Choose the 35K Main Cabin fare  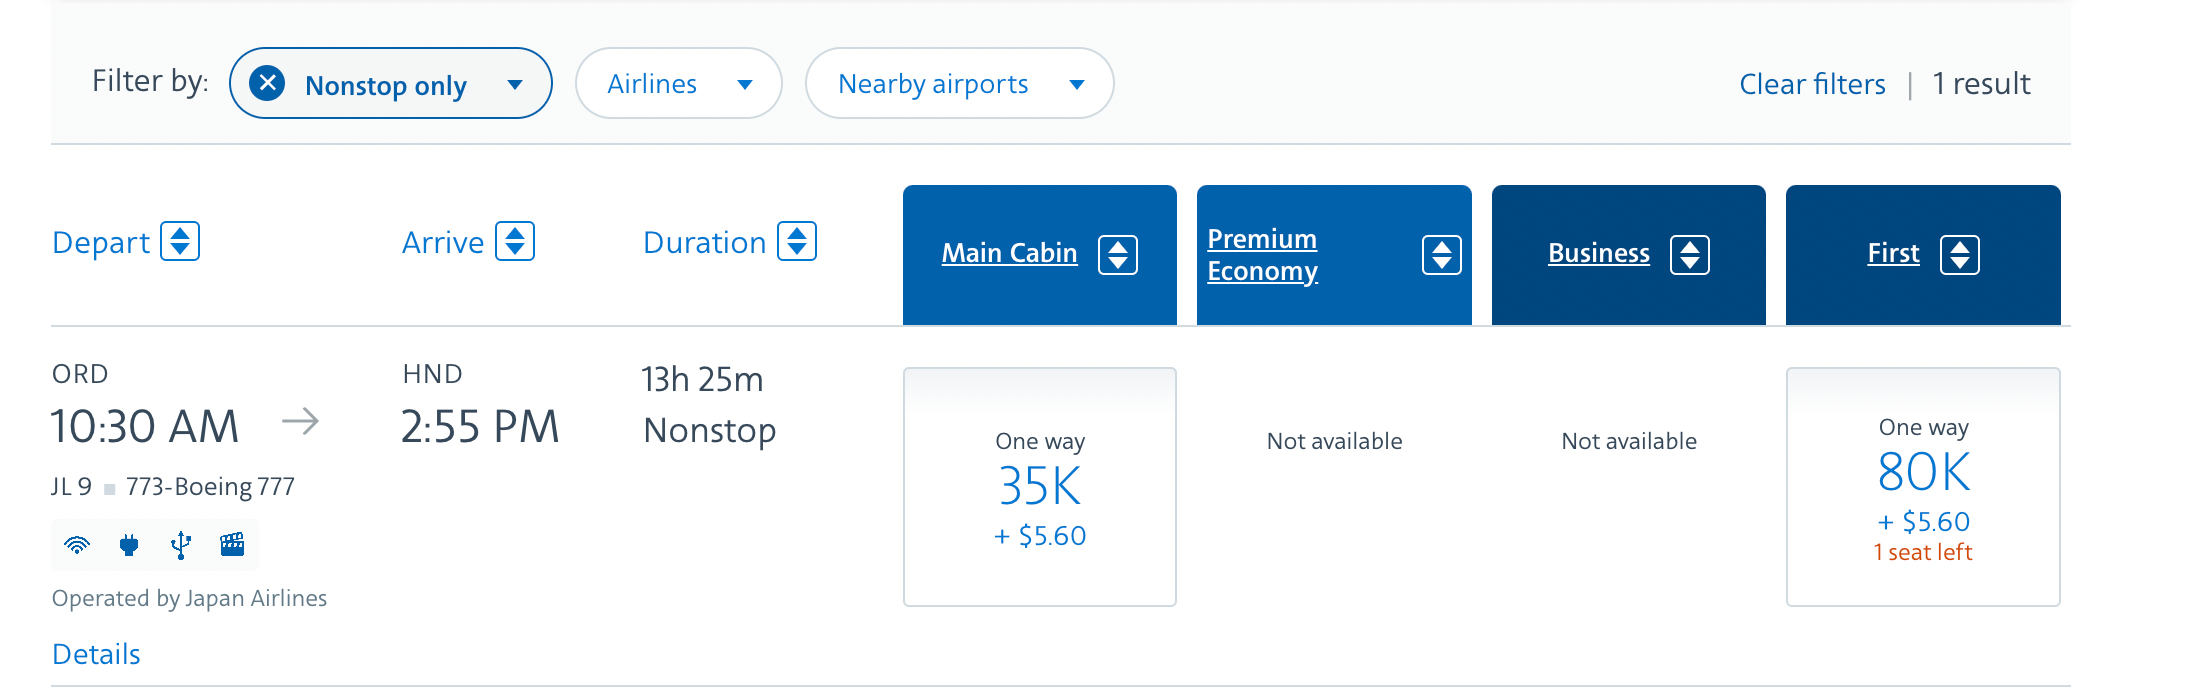1040,487
